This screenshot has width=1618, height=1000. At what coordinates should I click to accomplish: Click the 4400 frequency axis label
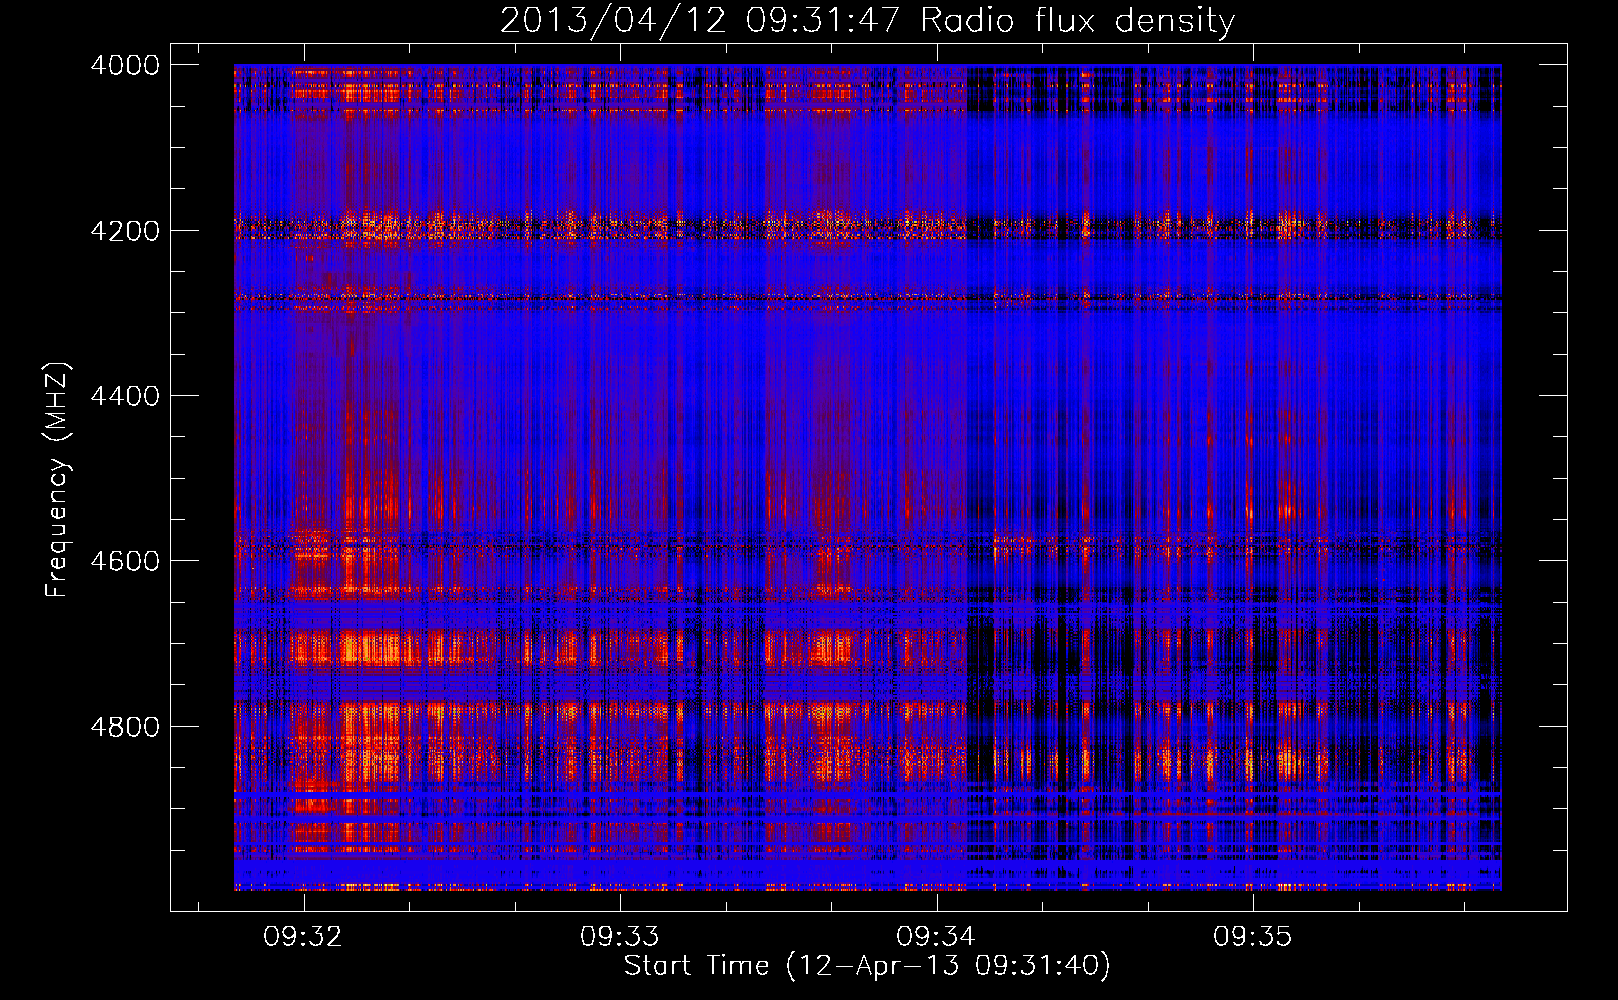pos(125,396)
